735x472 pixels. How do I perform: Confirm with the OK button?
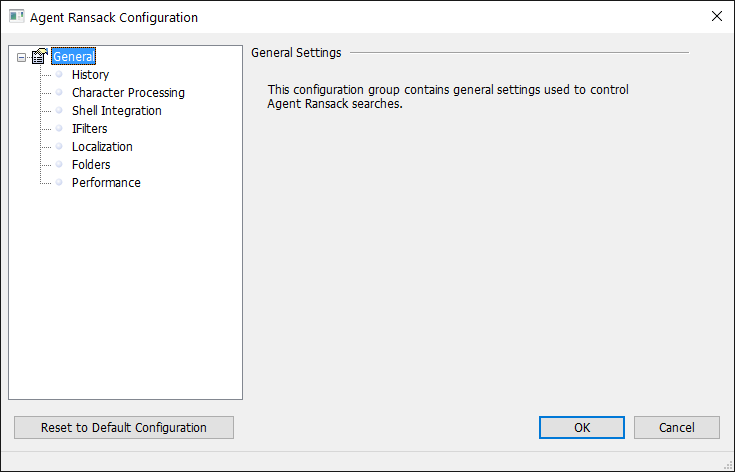click(x=582, y=427)
